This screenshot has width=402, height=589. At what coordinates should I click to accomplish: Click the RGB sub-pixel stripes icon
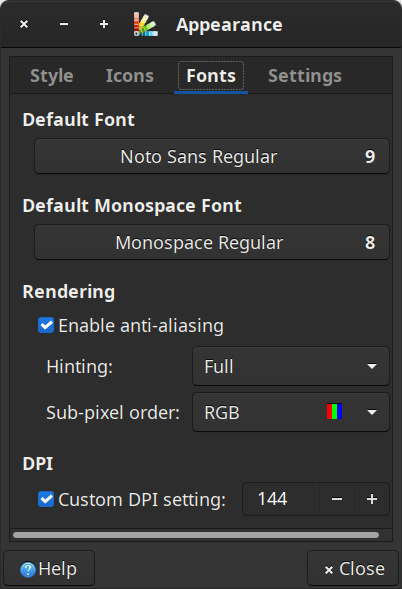334,412
